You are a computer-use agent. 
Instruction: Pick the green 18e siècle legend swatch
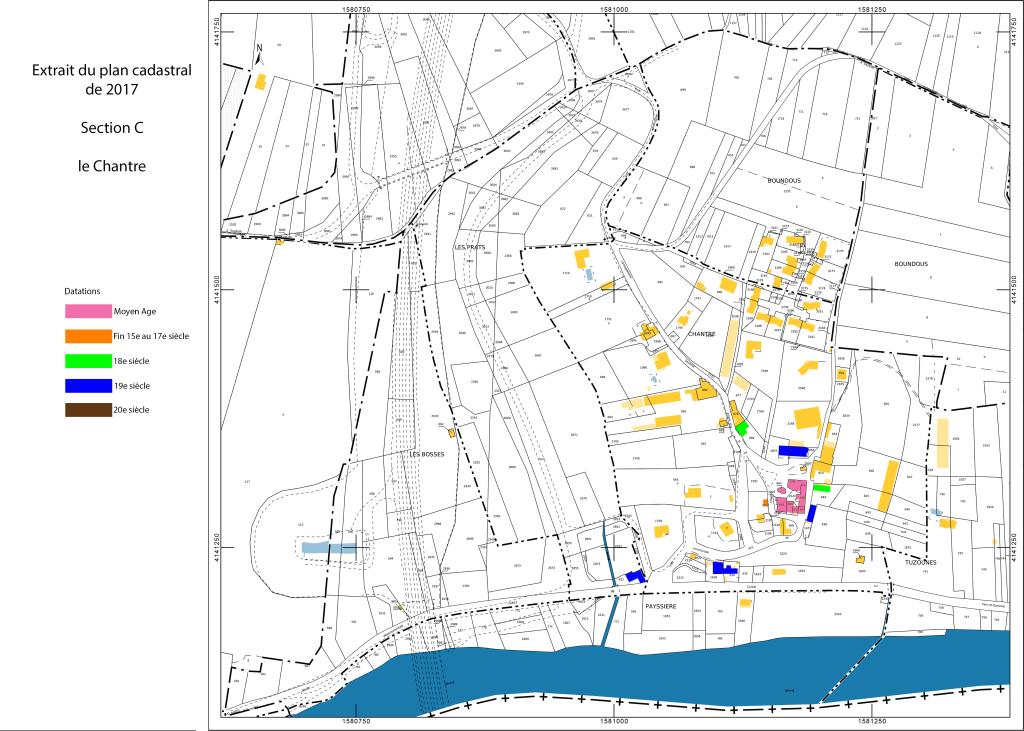[88, 361]
